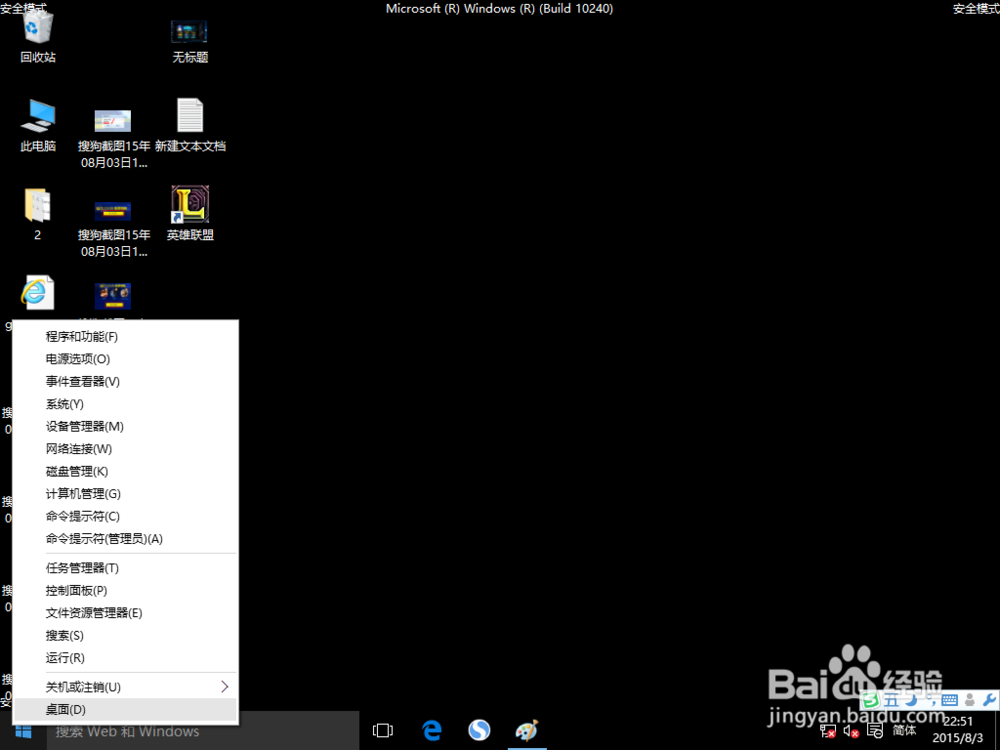Select the 回收站 recycle bin icon
Image resolution: width=1000 pixels, height=750 pixels.
38,38
